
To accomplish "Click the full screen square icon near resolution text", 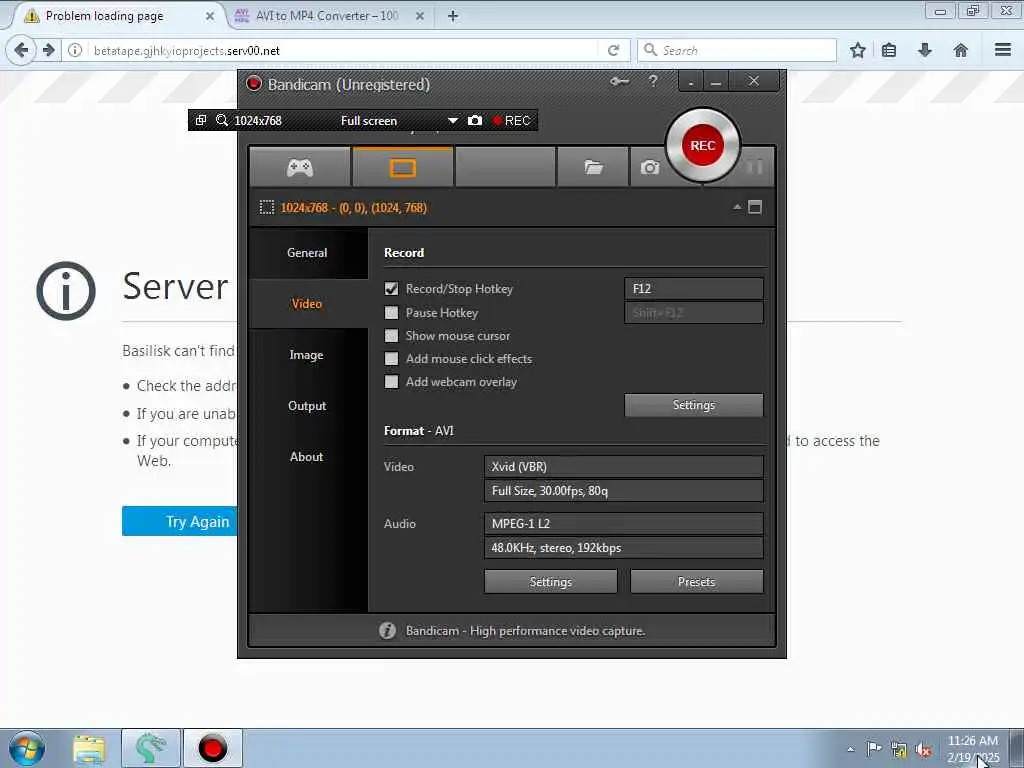I will 755,207.
